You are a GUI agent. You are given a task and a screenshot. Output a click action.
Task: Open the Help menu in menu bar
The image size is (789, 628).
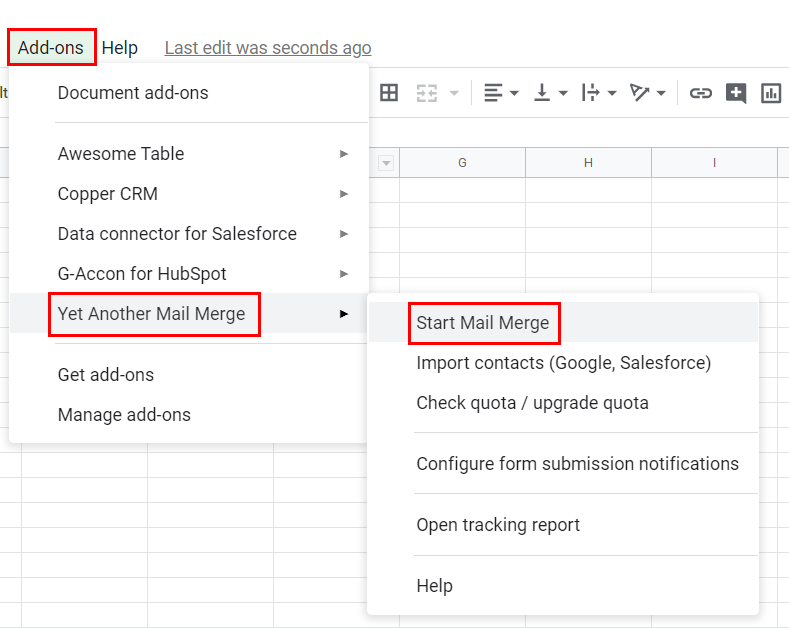[120, 48]
